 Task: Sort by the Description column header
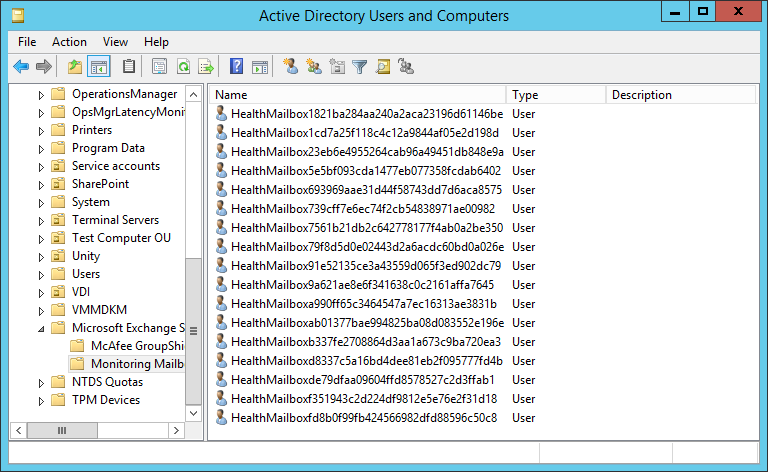click(x=681, y=95)
